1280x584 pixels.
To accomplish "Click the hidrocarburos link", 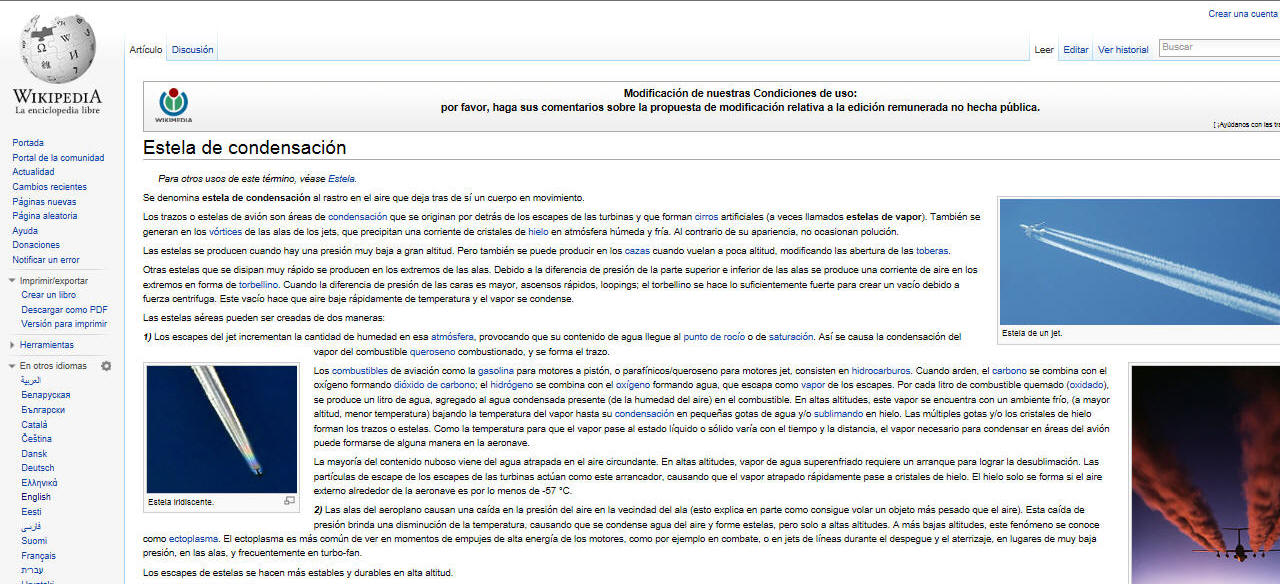I will pos(881,371).
